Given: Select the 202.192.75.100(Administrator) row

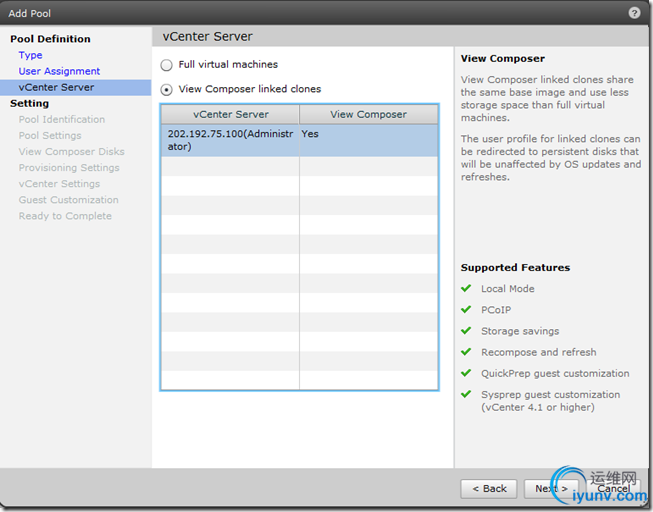Looking at the screenshot, I should tap(299, 140).
